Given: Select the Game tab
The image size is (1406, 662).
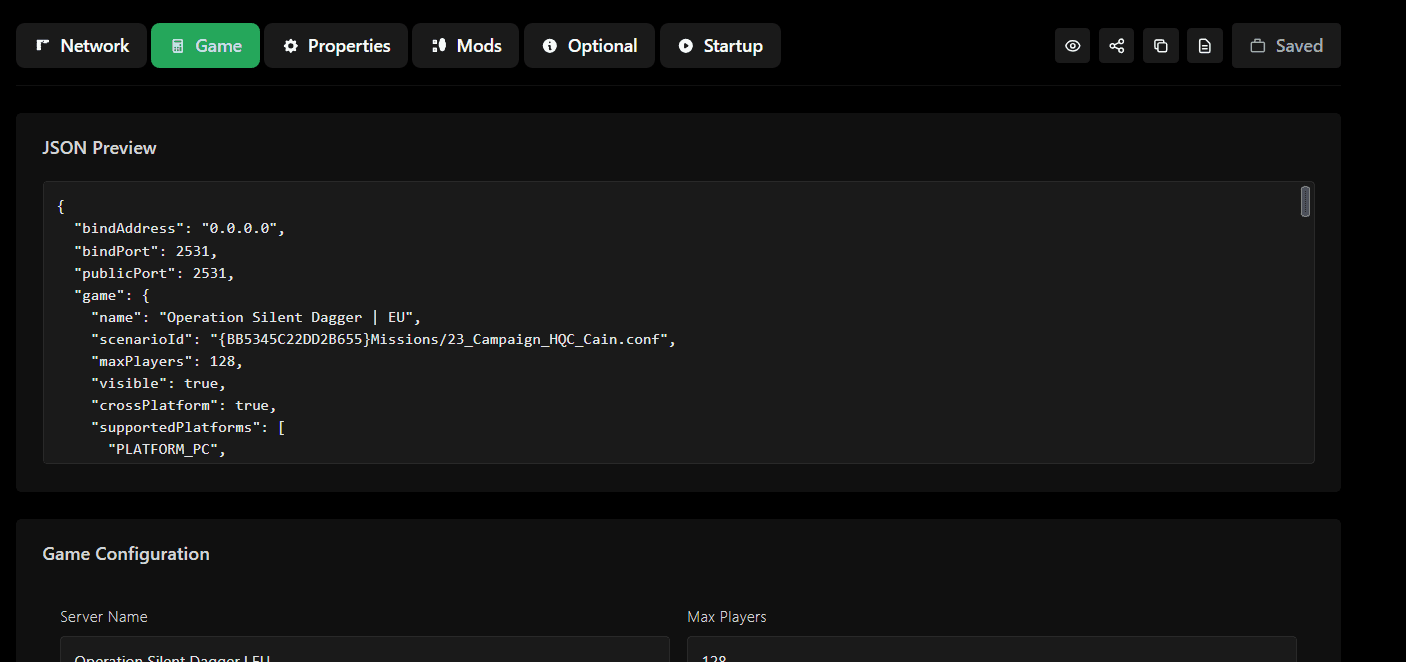Looking at the screenshot, I should 205,45.
